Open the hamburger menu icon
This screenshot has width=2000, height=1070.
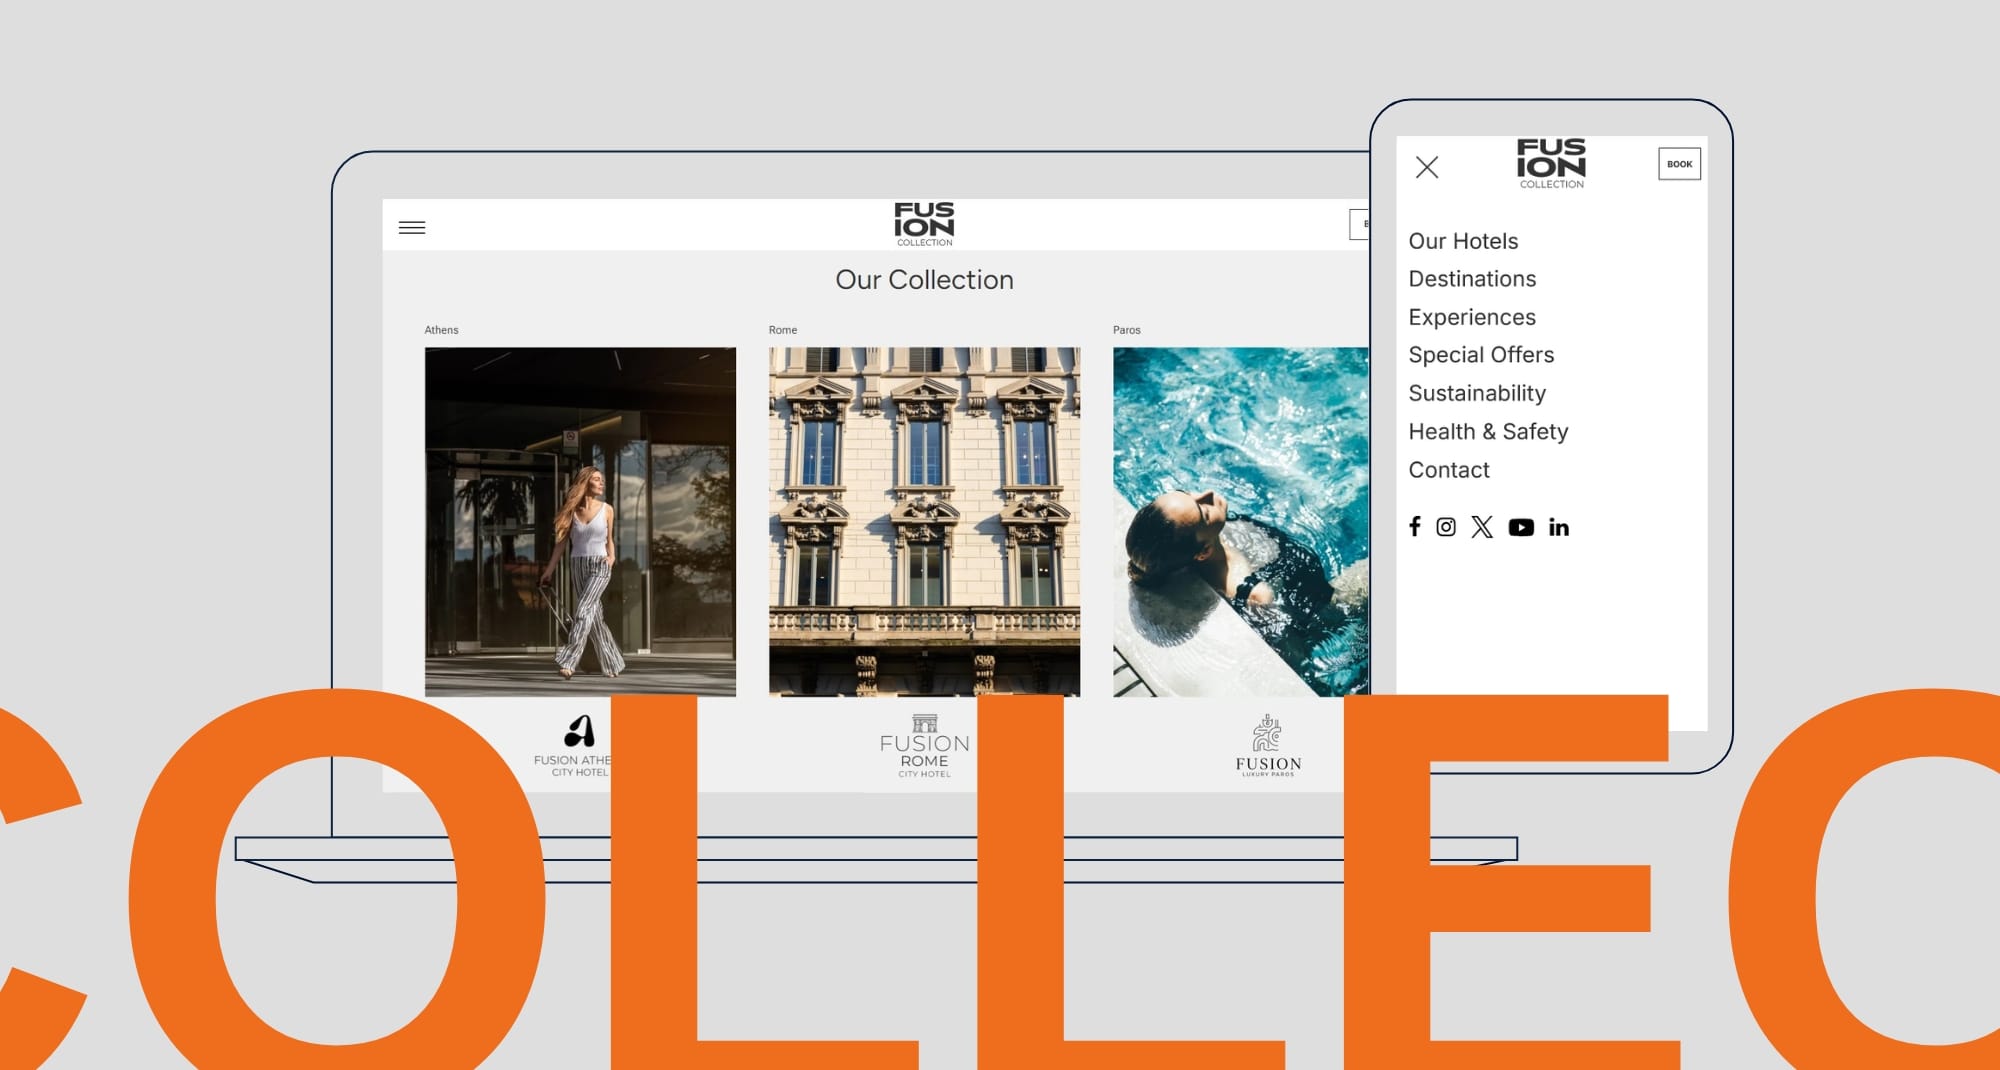coord(412,228)
